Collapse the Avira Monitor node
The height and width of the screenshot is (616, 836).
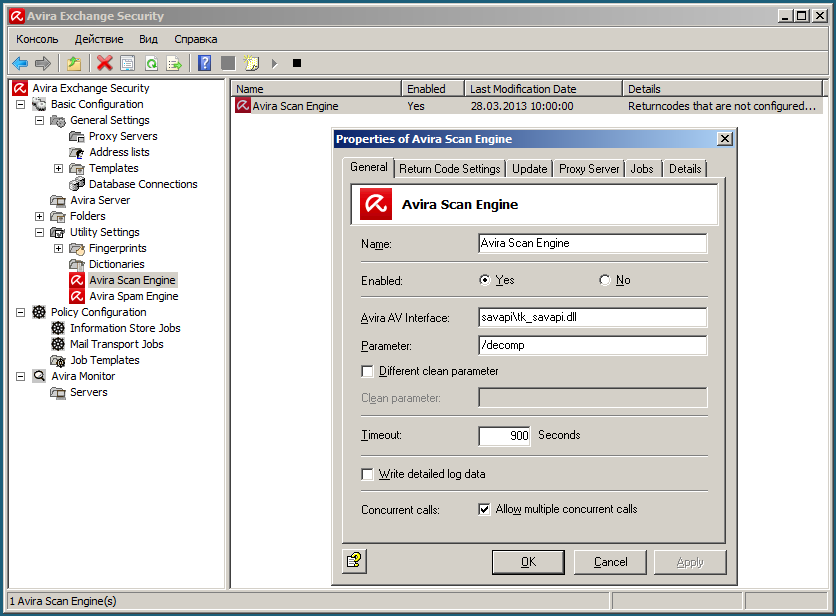20,377
